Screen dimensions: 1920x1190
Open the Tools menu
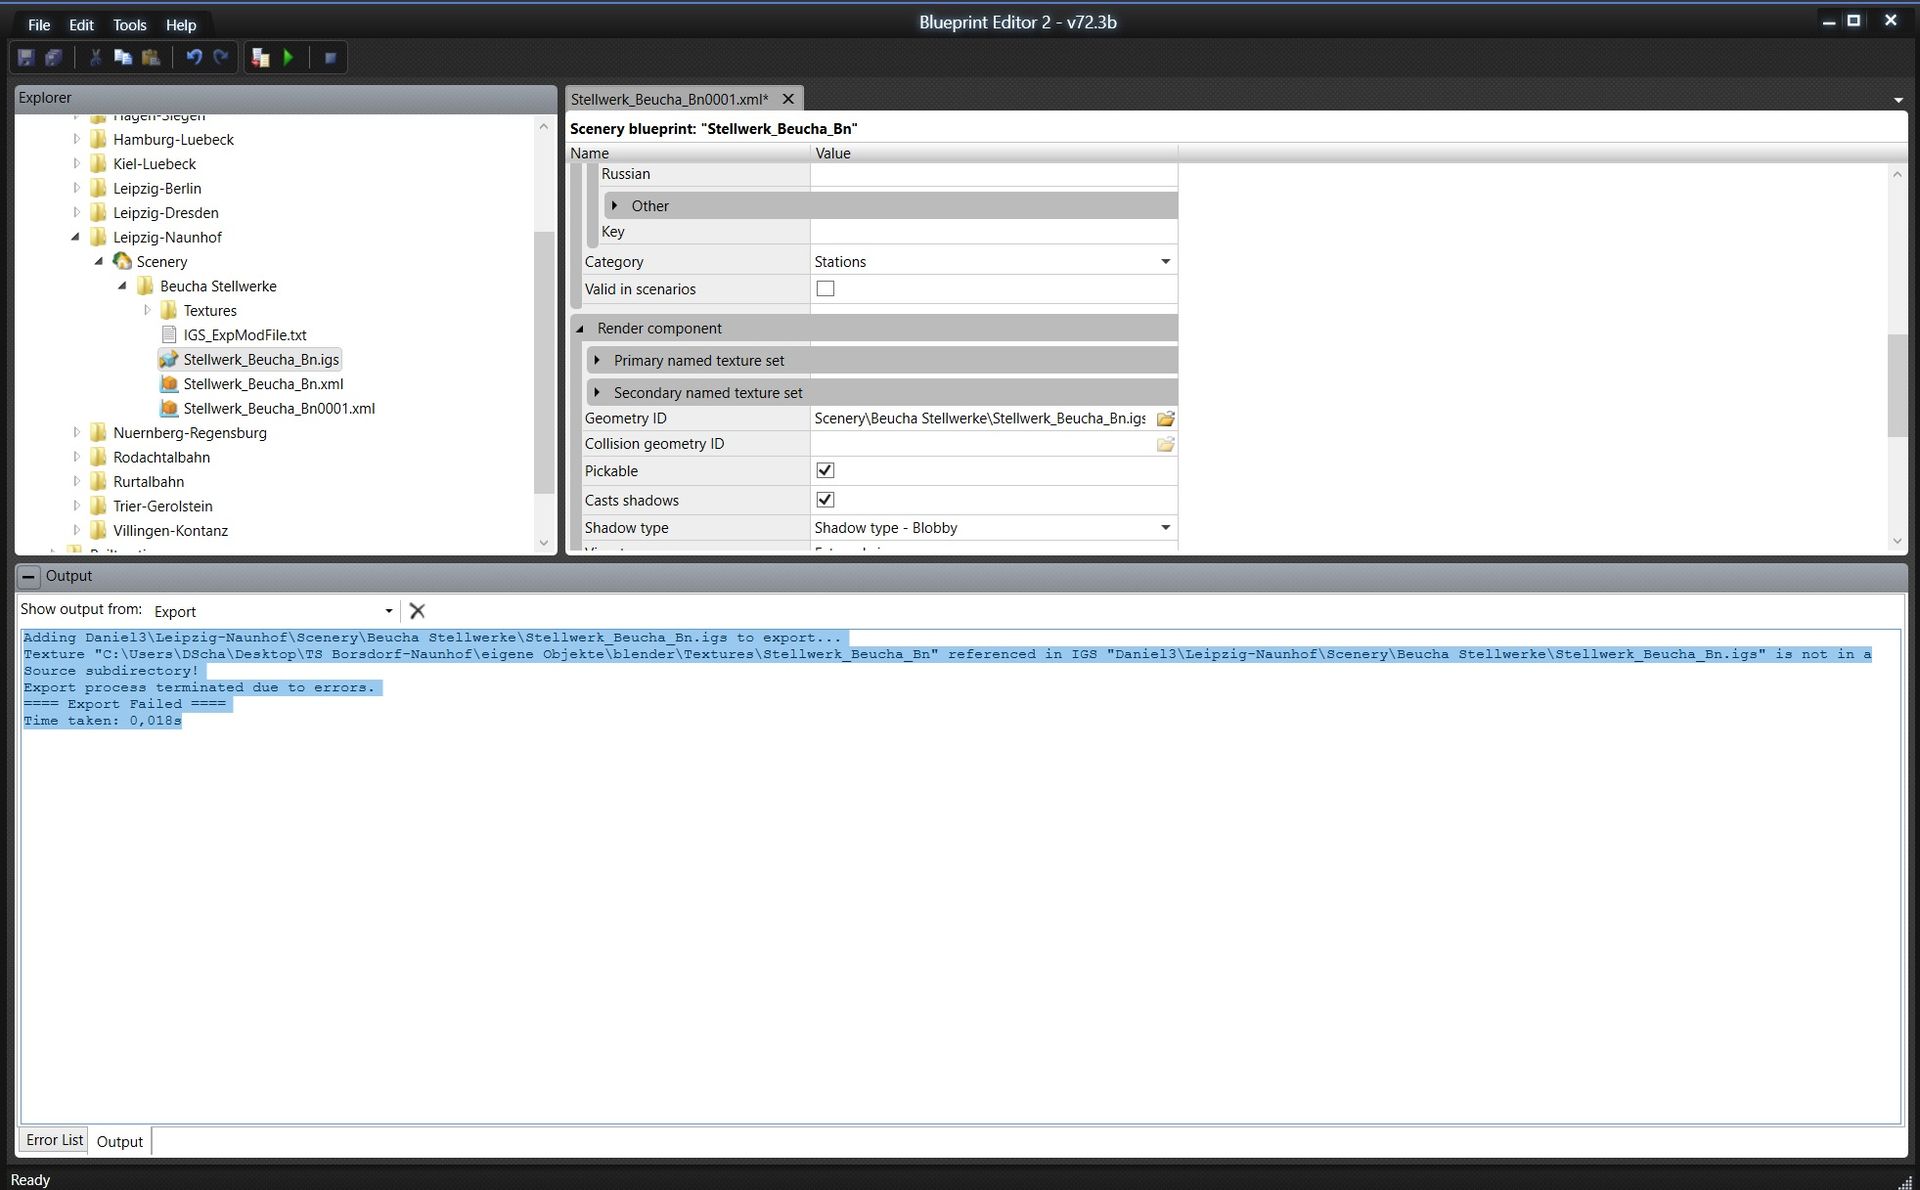[x=129, y=25]
